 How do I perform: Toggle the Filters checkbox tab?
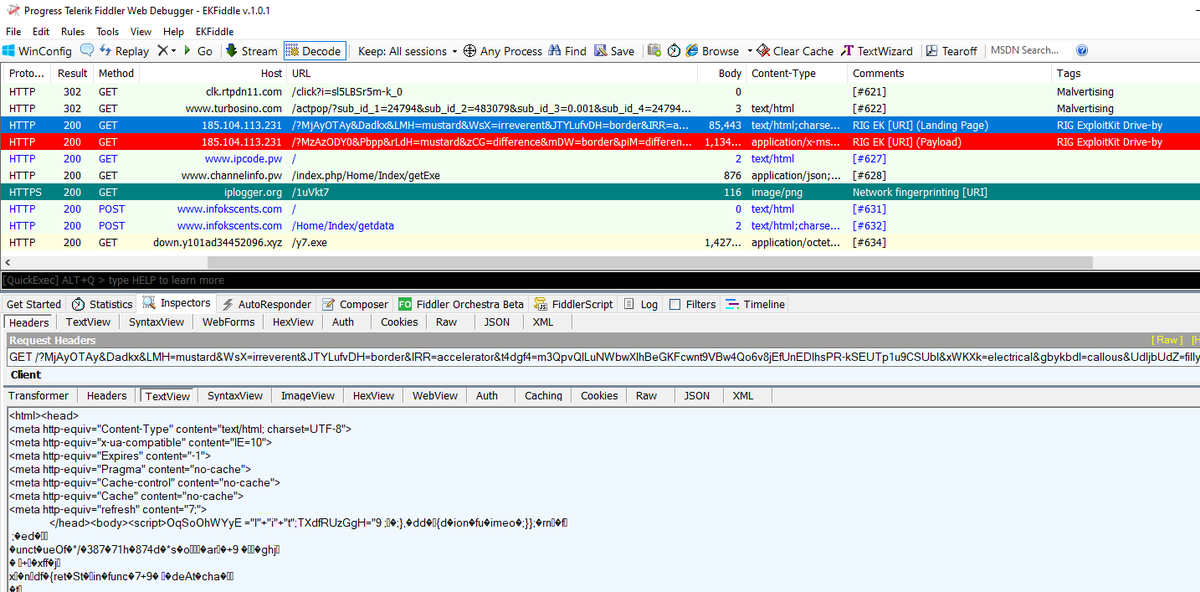[693, 304]
